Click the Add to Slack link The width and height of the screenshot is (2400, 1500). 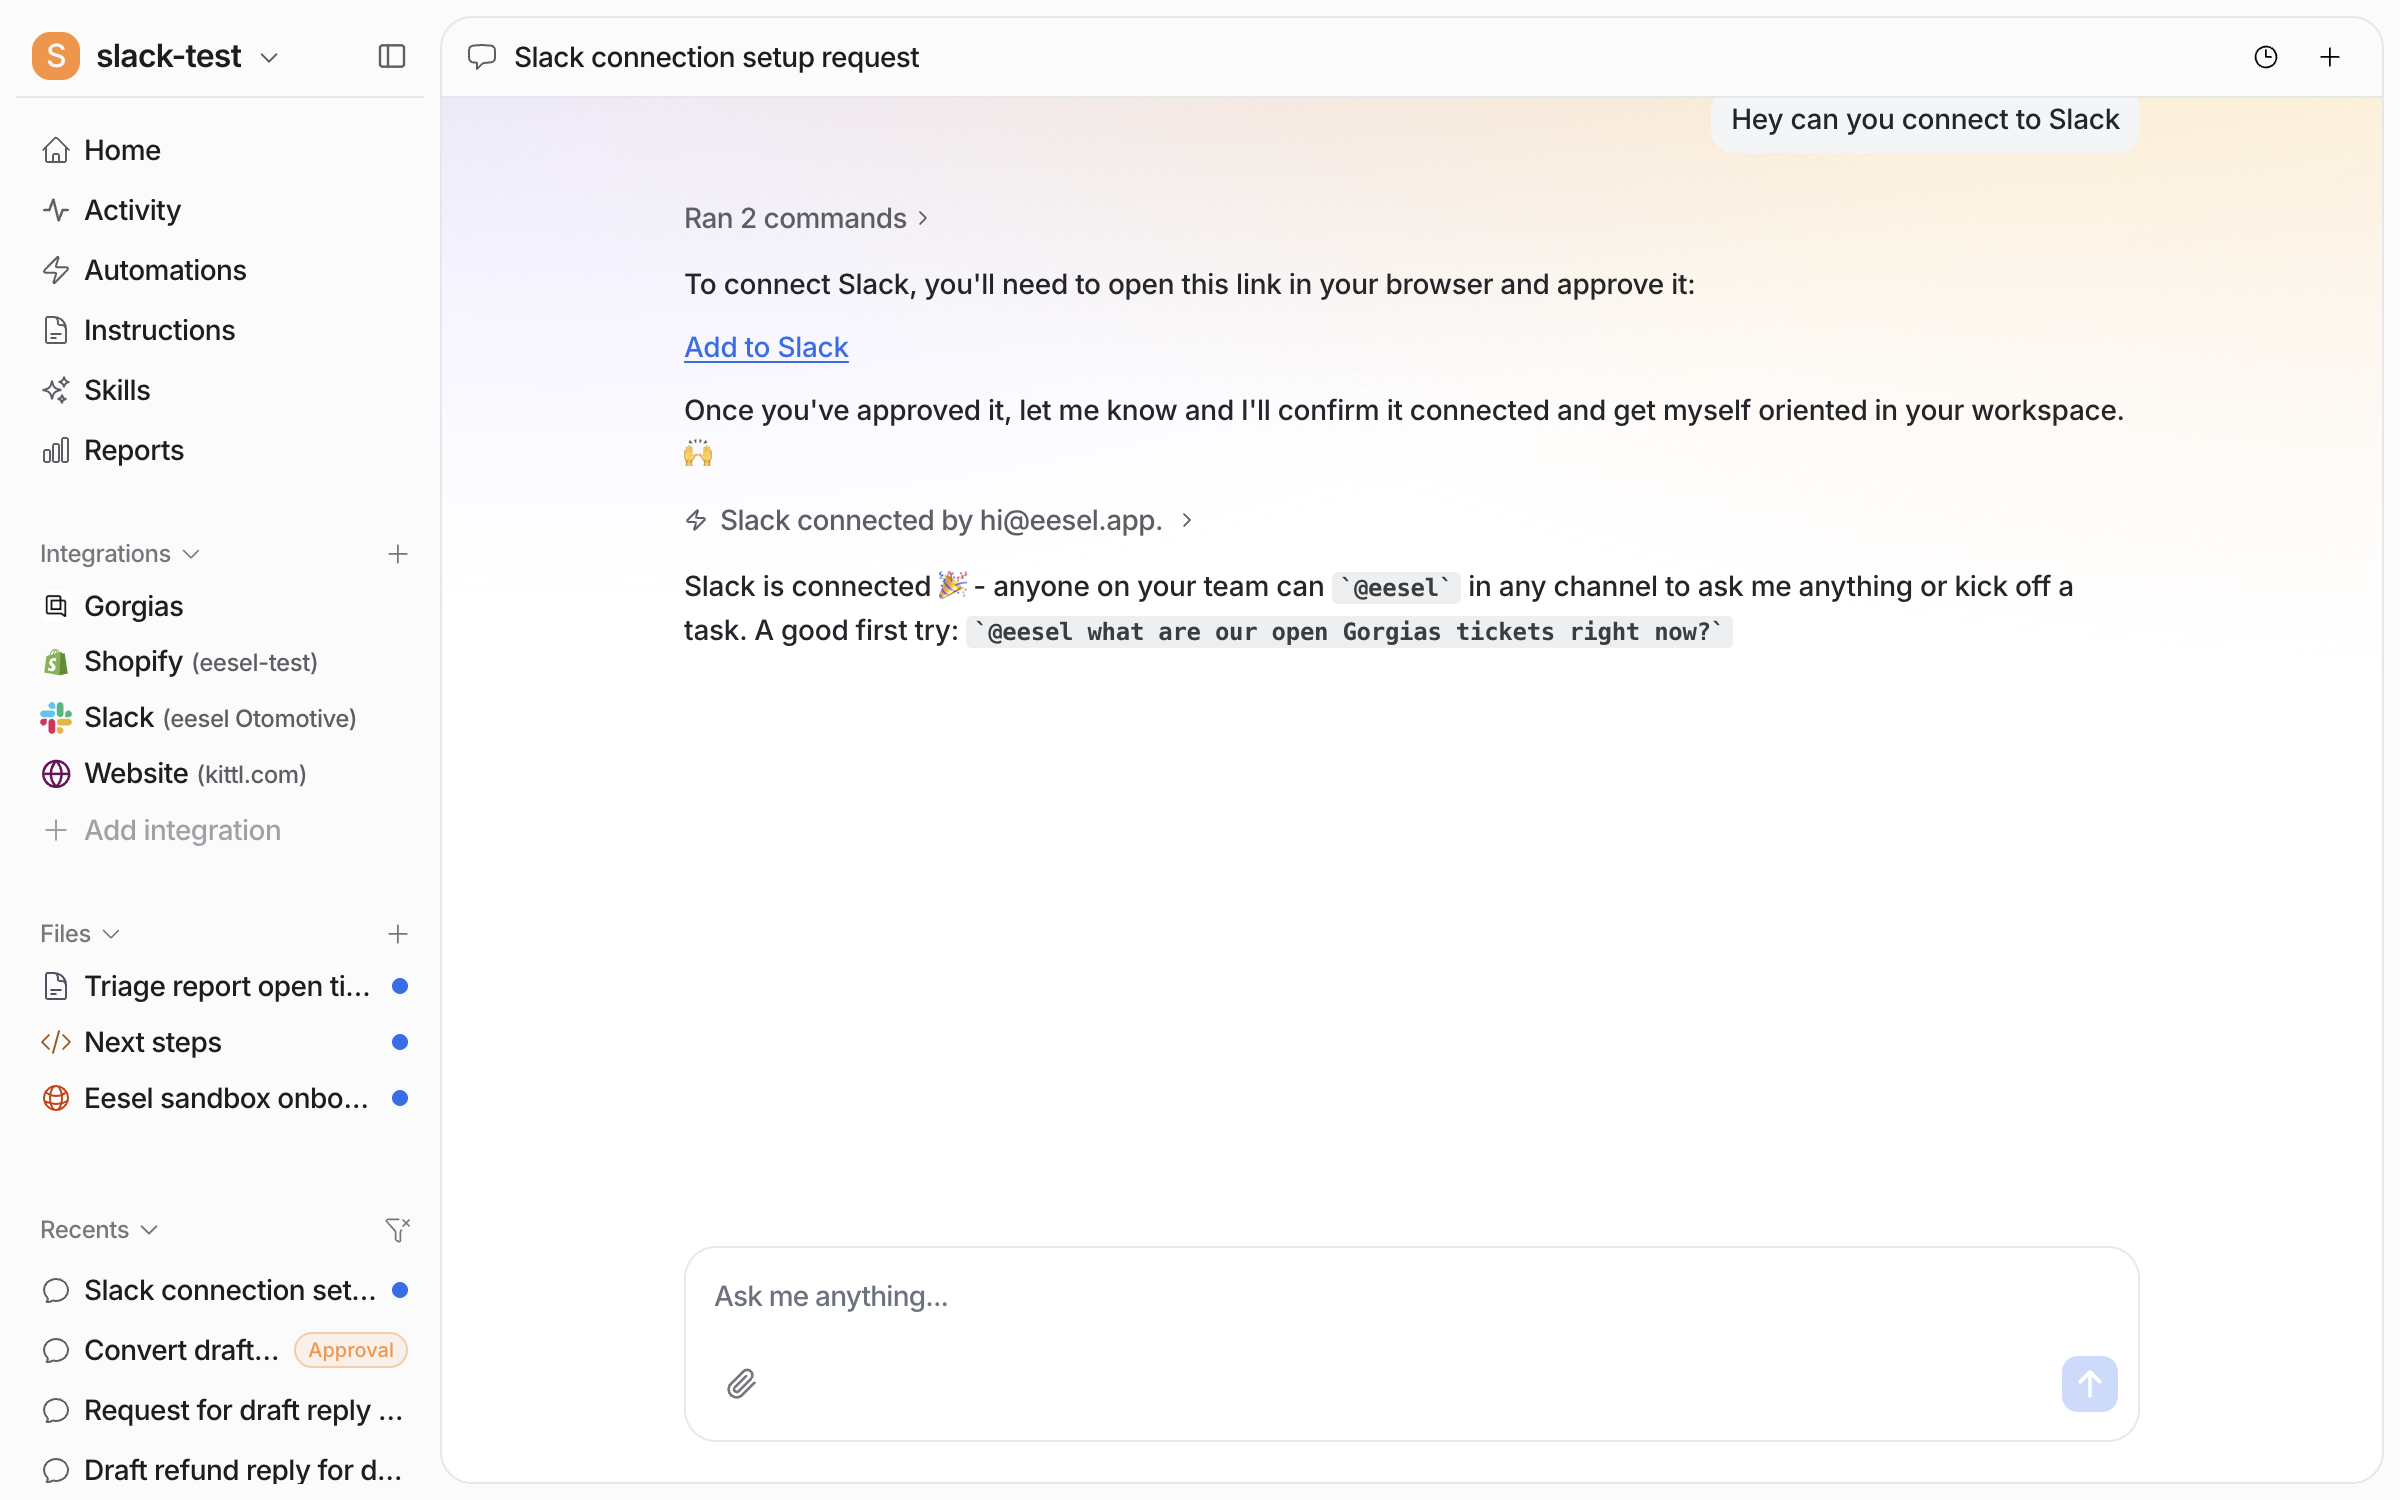coord(766,347)
